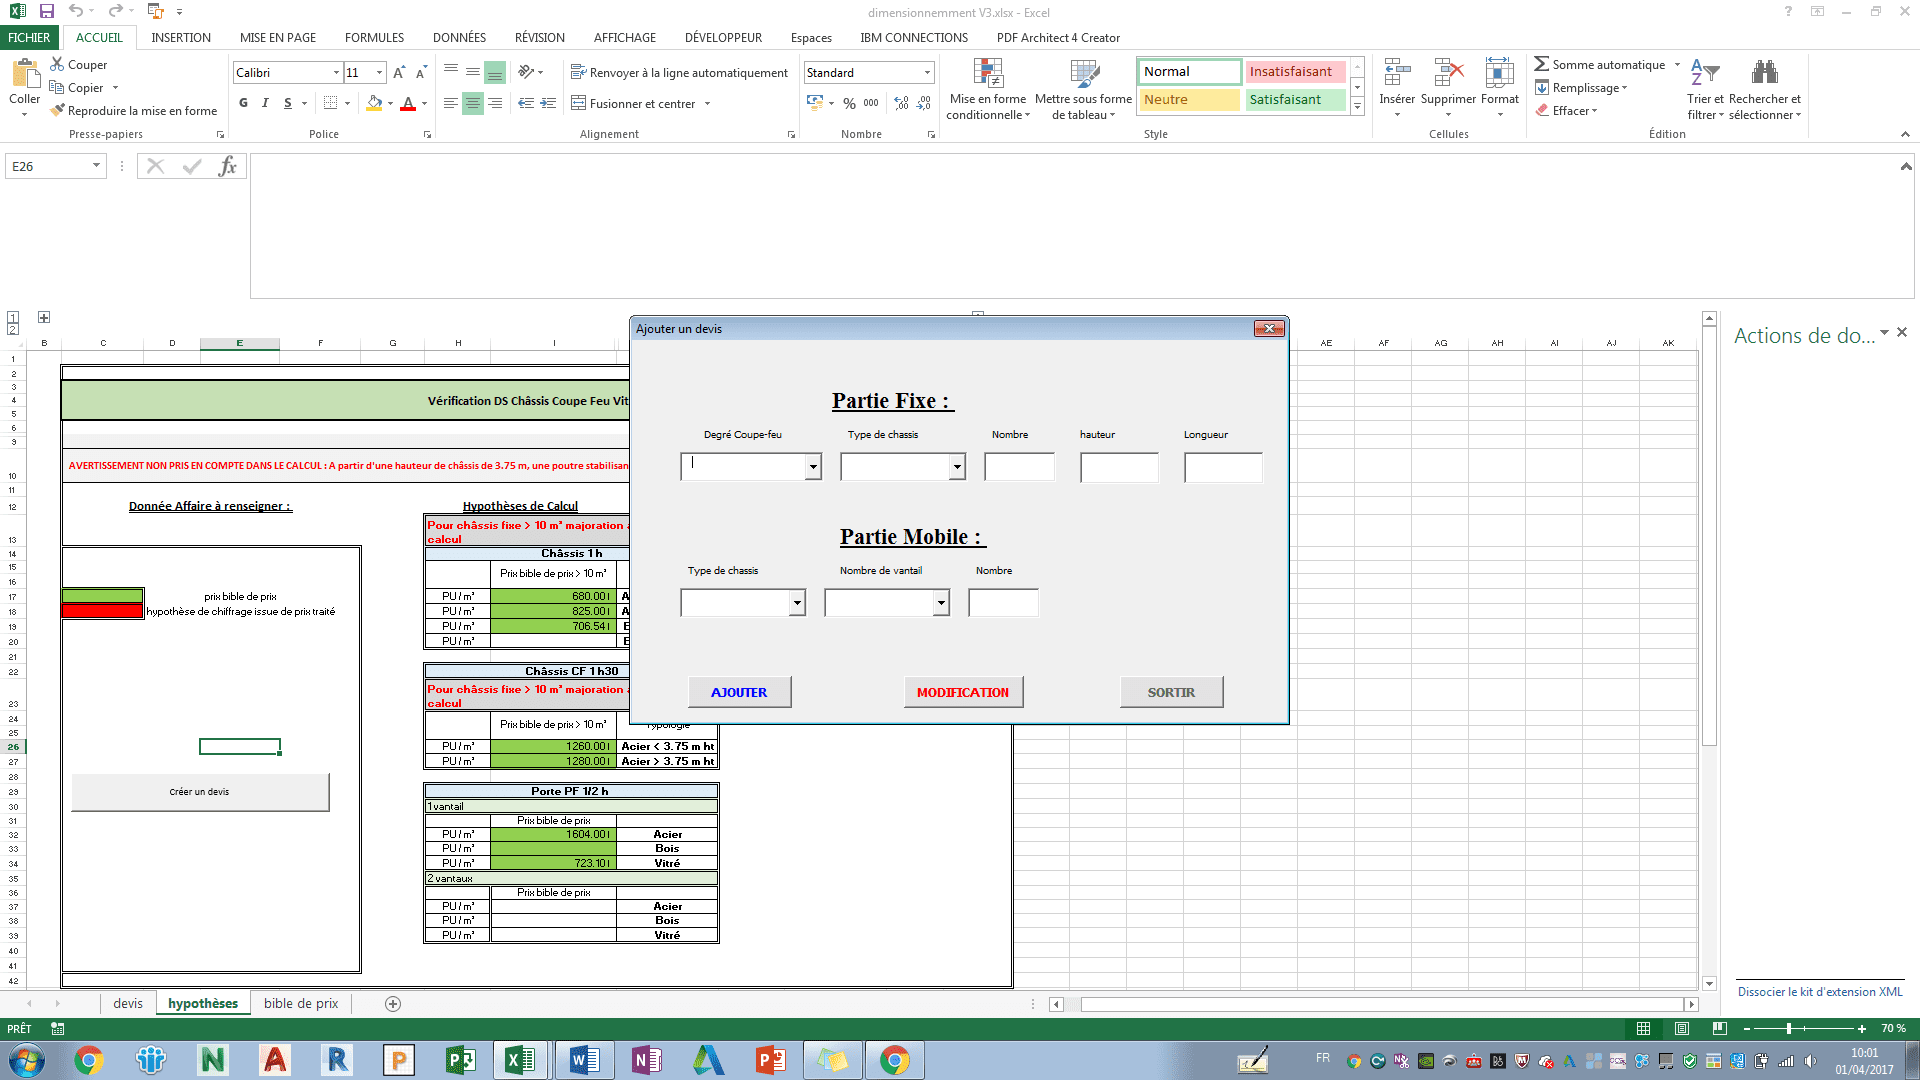Viewport: 1920px width, 1080px height.
Task: Toggle italic text formatting
Action: pyautogui.click(x=265, y=103)
